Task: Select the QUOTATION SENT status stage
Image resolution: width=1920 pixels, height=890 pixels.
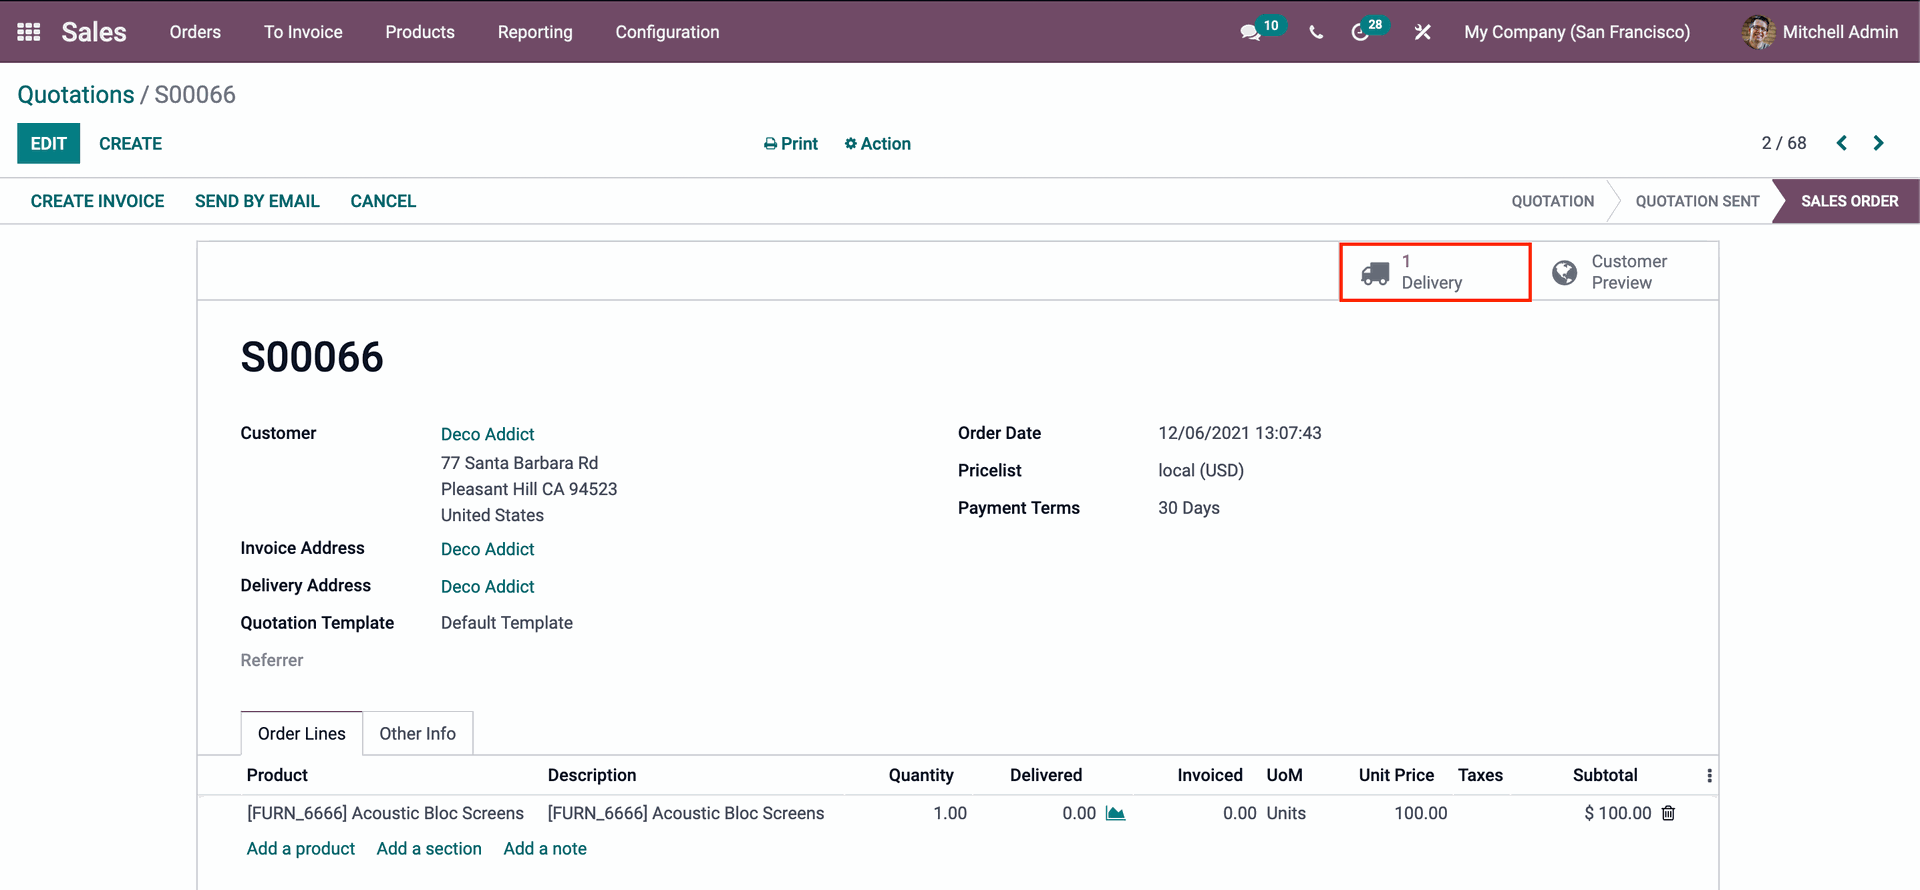Action: [1697, 201]
